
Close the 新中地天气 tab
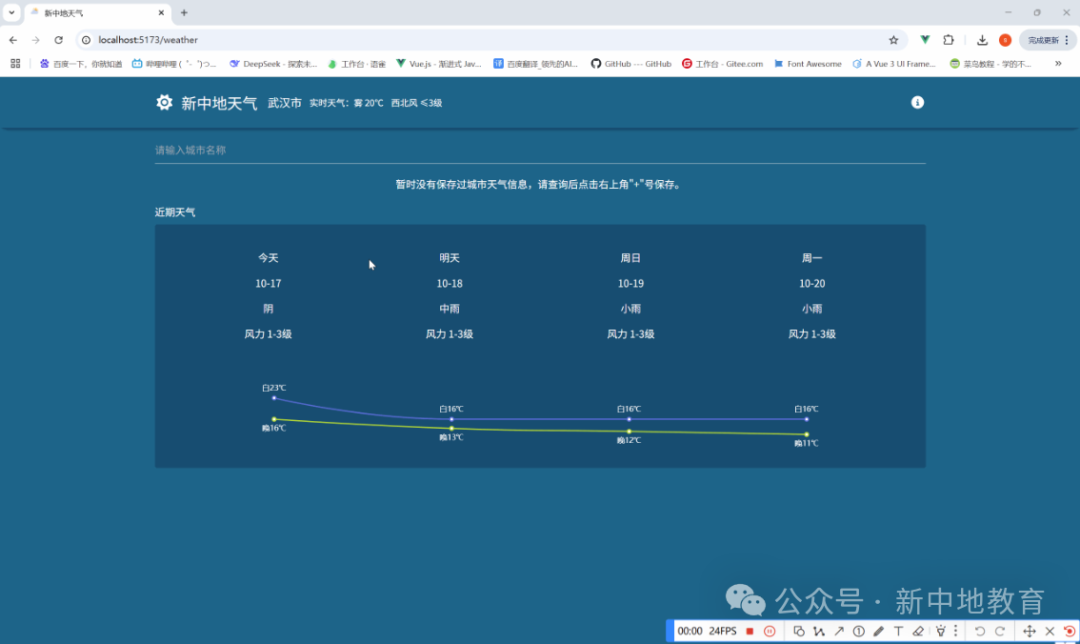(161, 13)
